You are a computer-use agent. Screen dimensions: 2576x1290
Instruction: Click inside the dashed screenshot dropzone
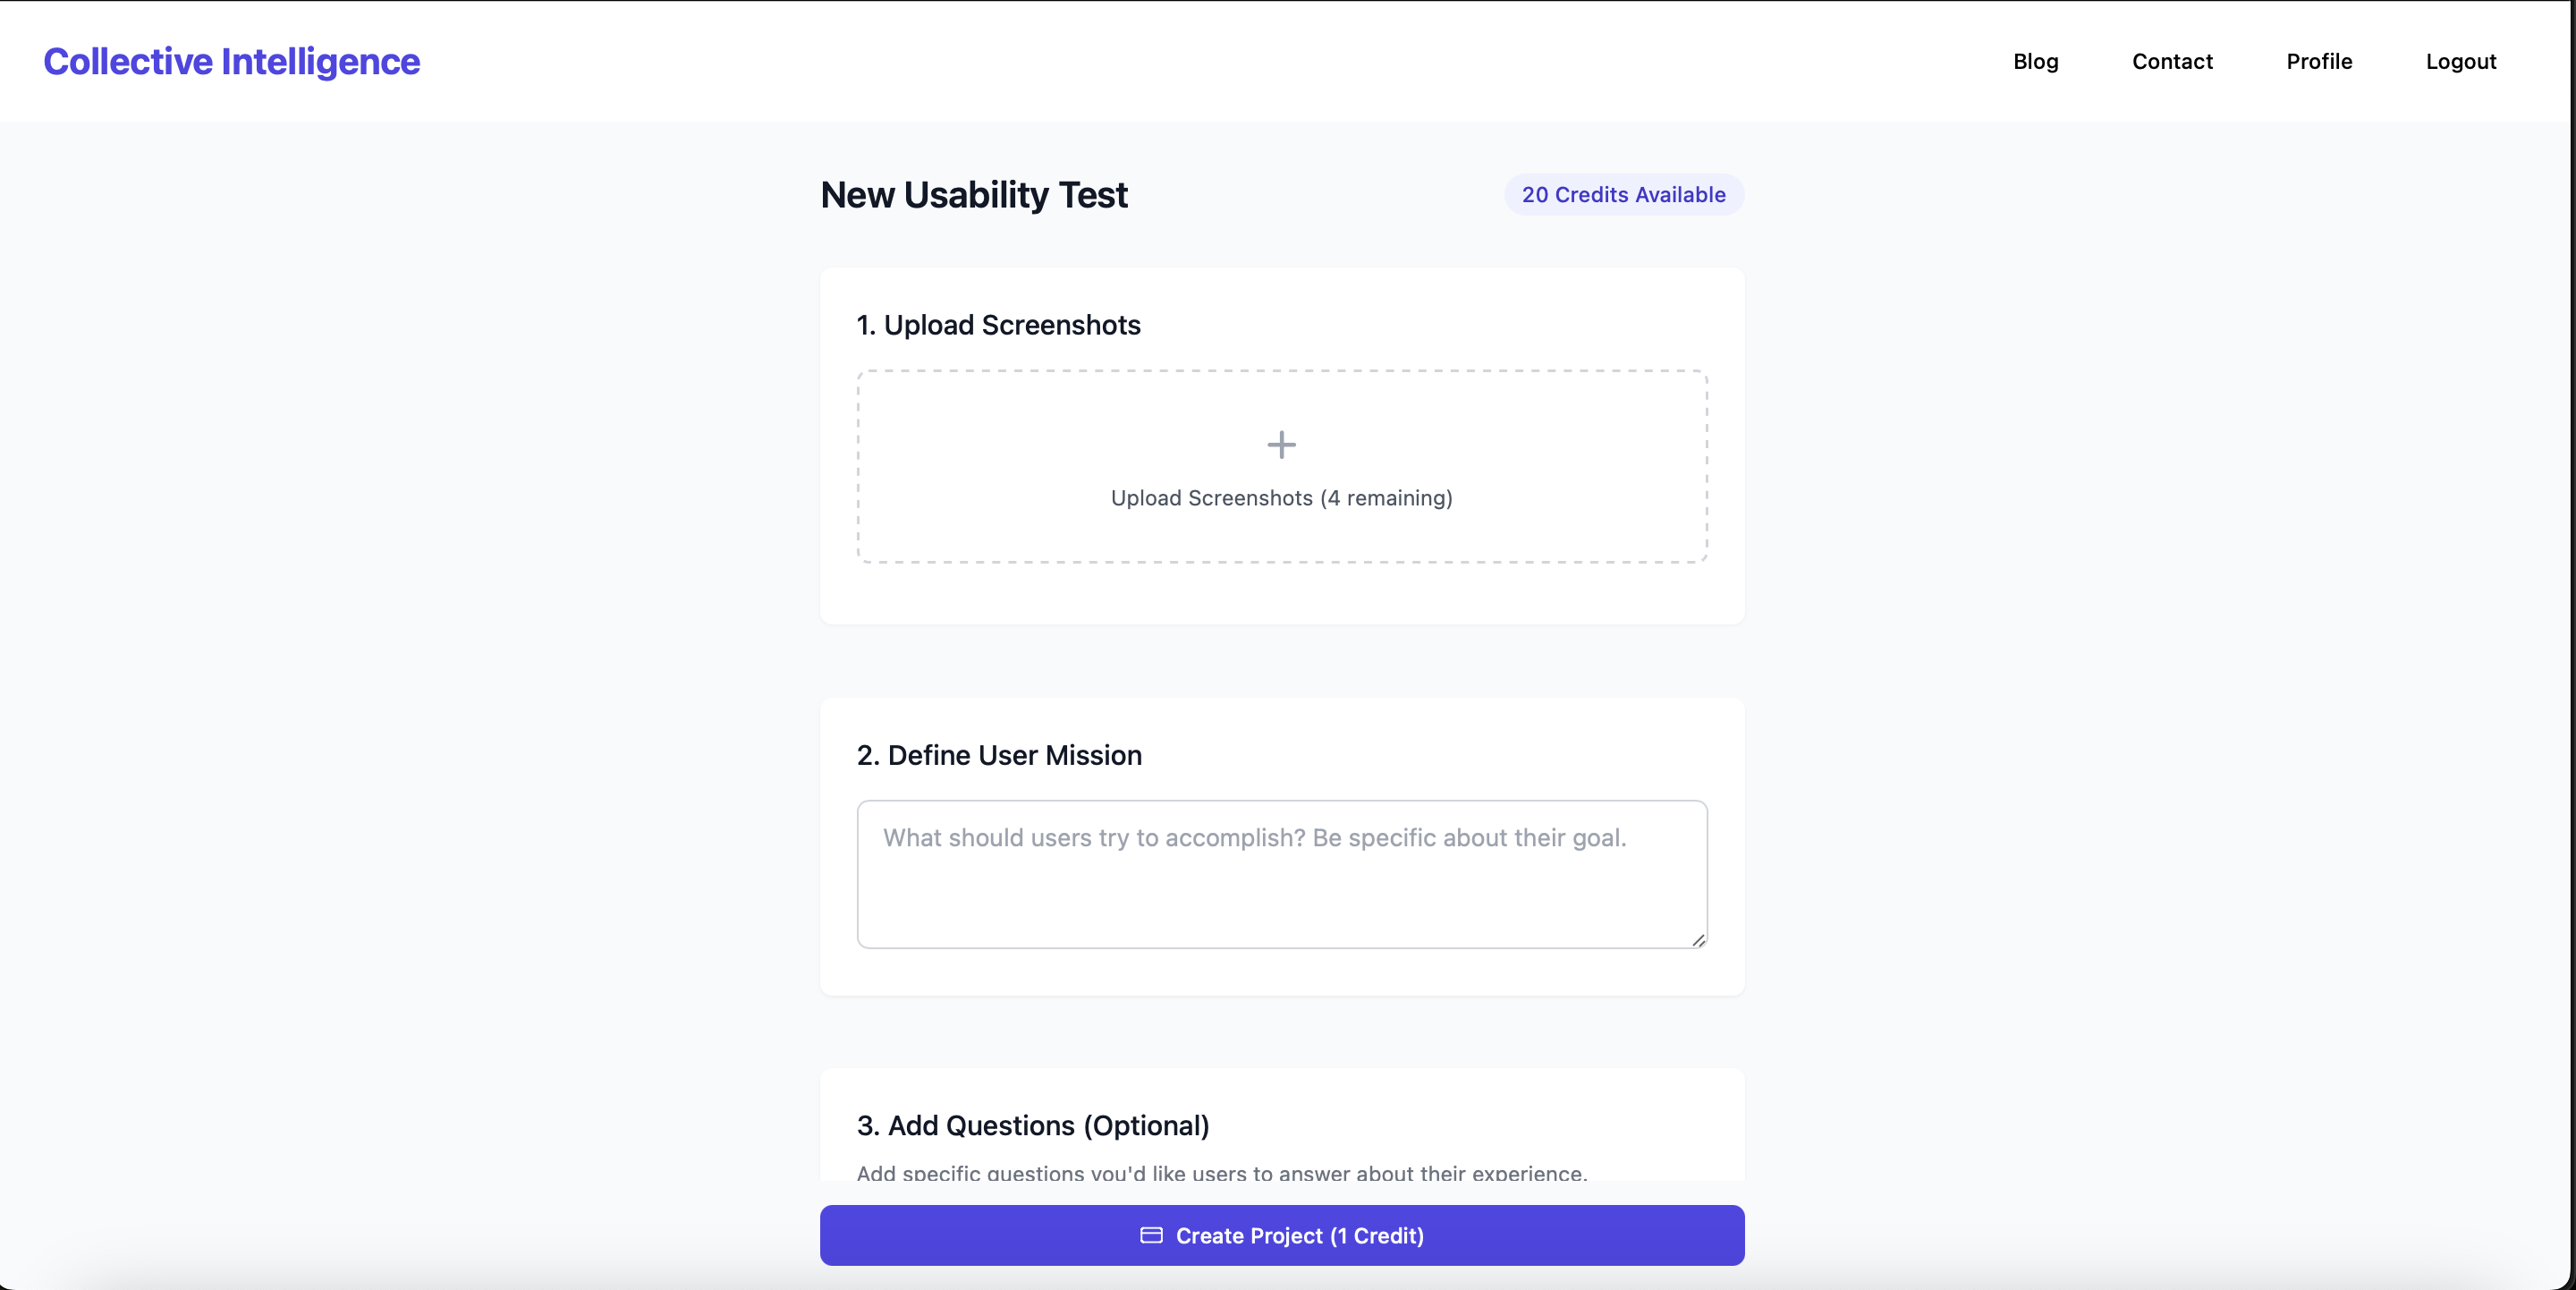tap(1281, 466)
